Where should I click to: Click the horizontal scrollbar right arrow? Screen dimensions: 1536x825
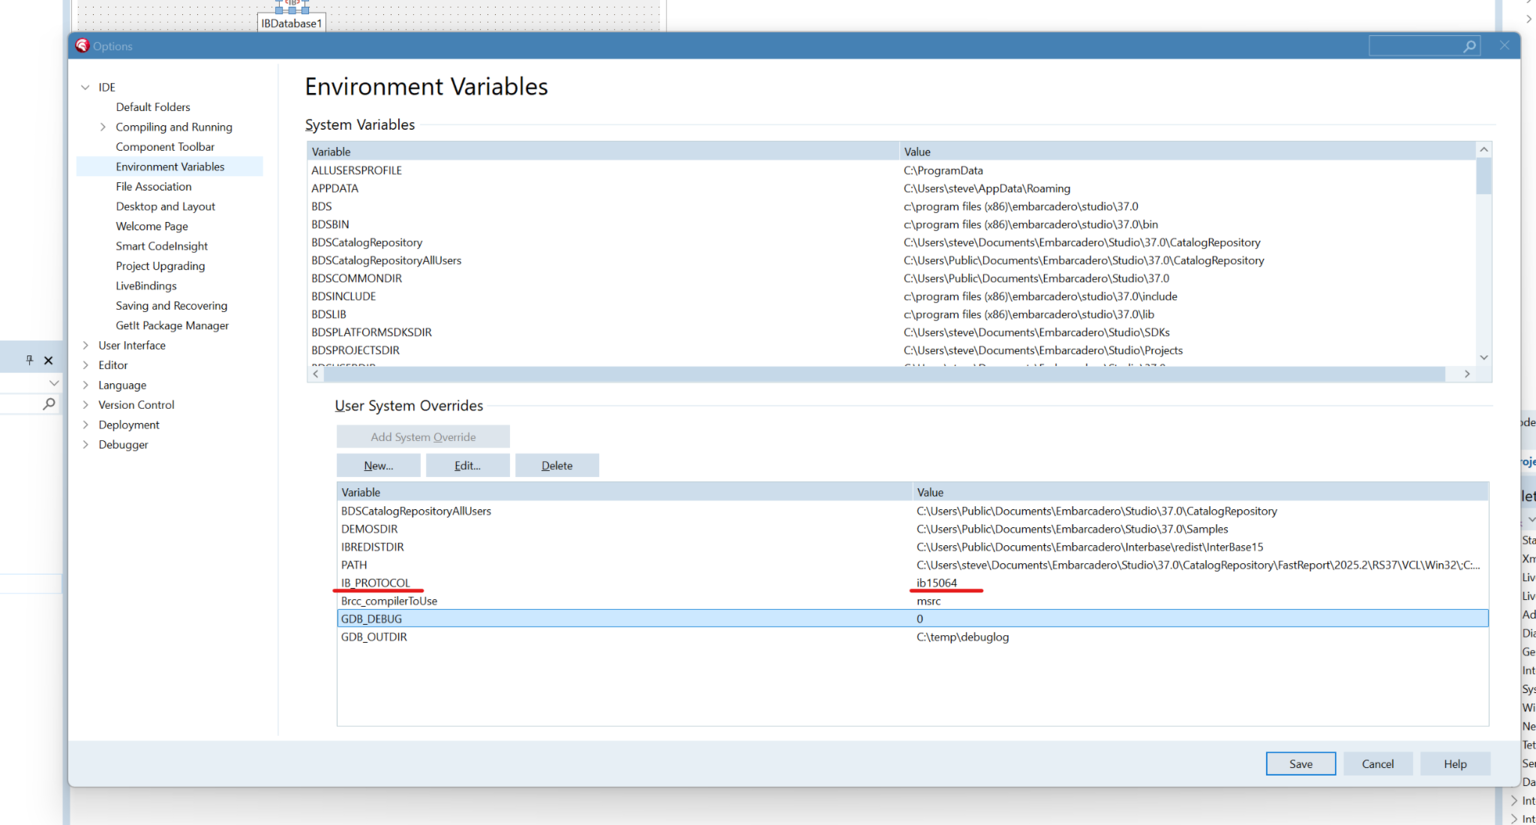tap(1467, 374)
